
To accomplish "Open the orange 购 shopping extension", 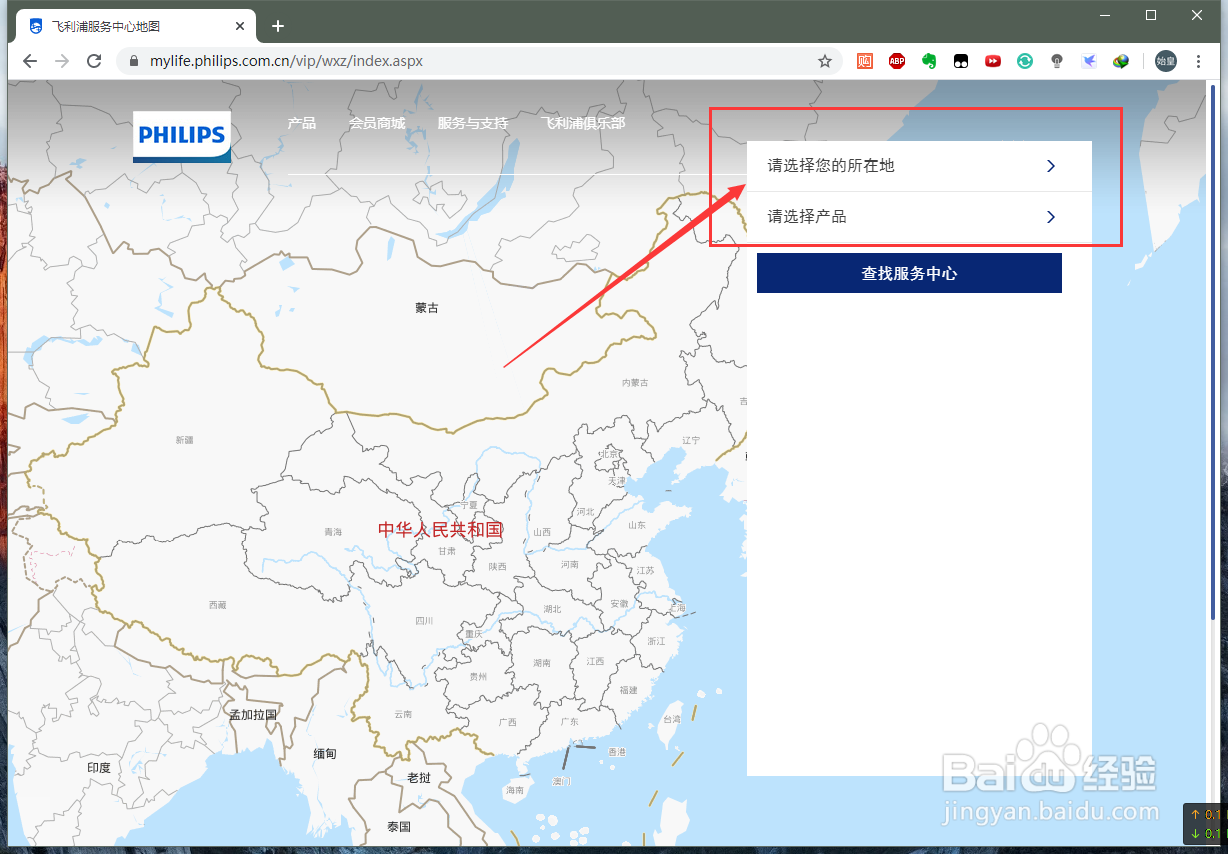I will point(864,61).
